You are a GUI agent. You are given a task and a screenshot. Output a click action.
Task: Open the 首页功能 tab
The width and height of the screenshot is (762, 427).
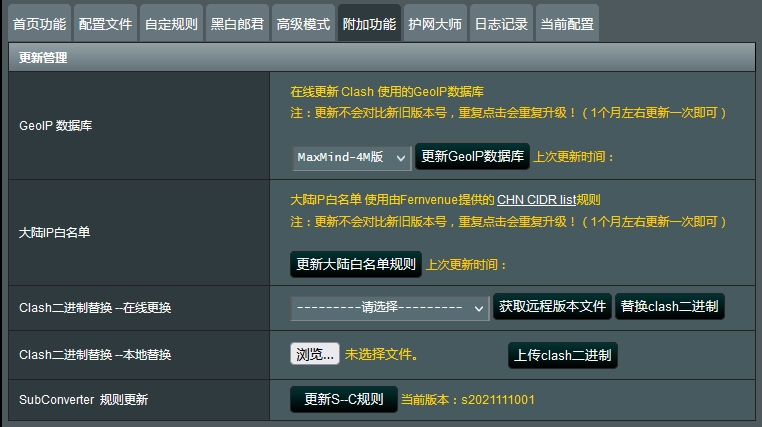38,23
